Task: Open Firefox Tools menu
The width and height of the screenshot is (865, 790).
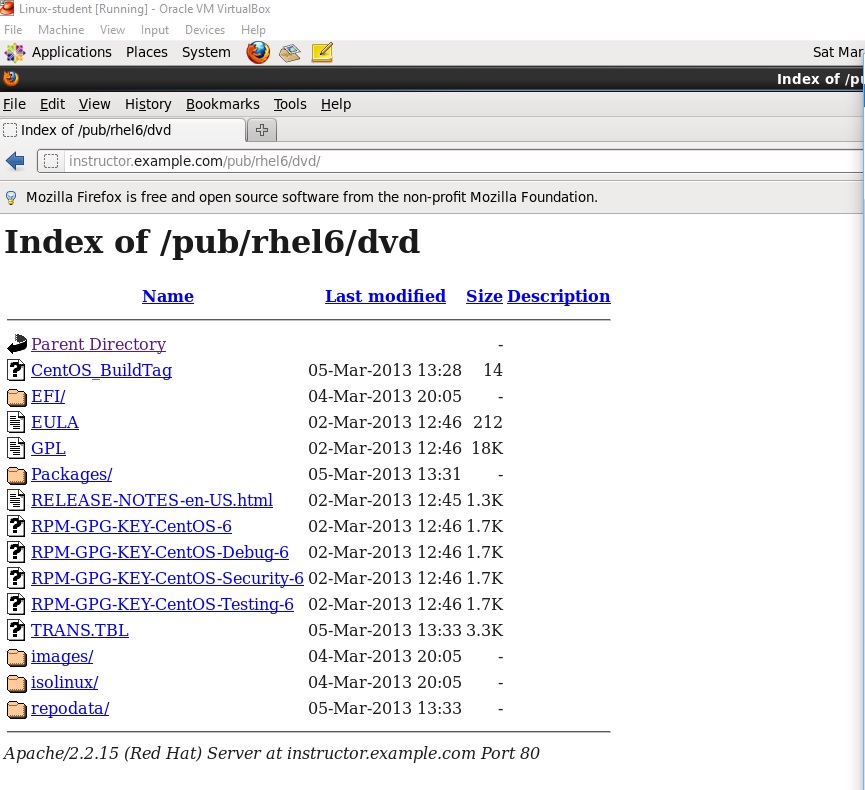Action: point(290,104)
